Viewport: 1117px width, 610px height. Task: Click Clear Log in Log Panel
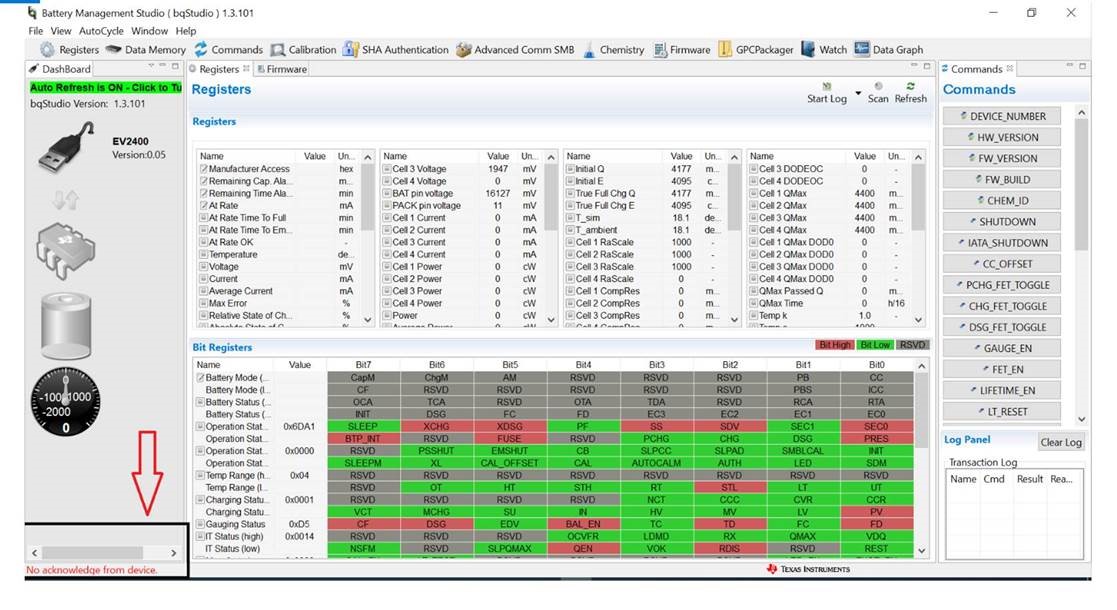(1061, 442)
